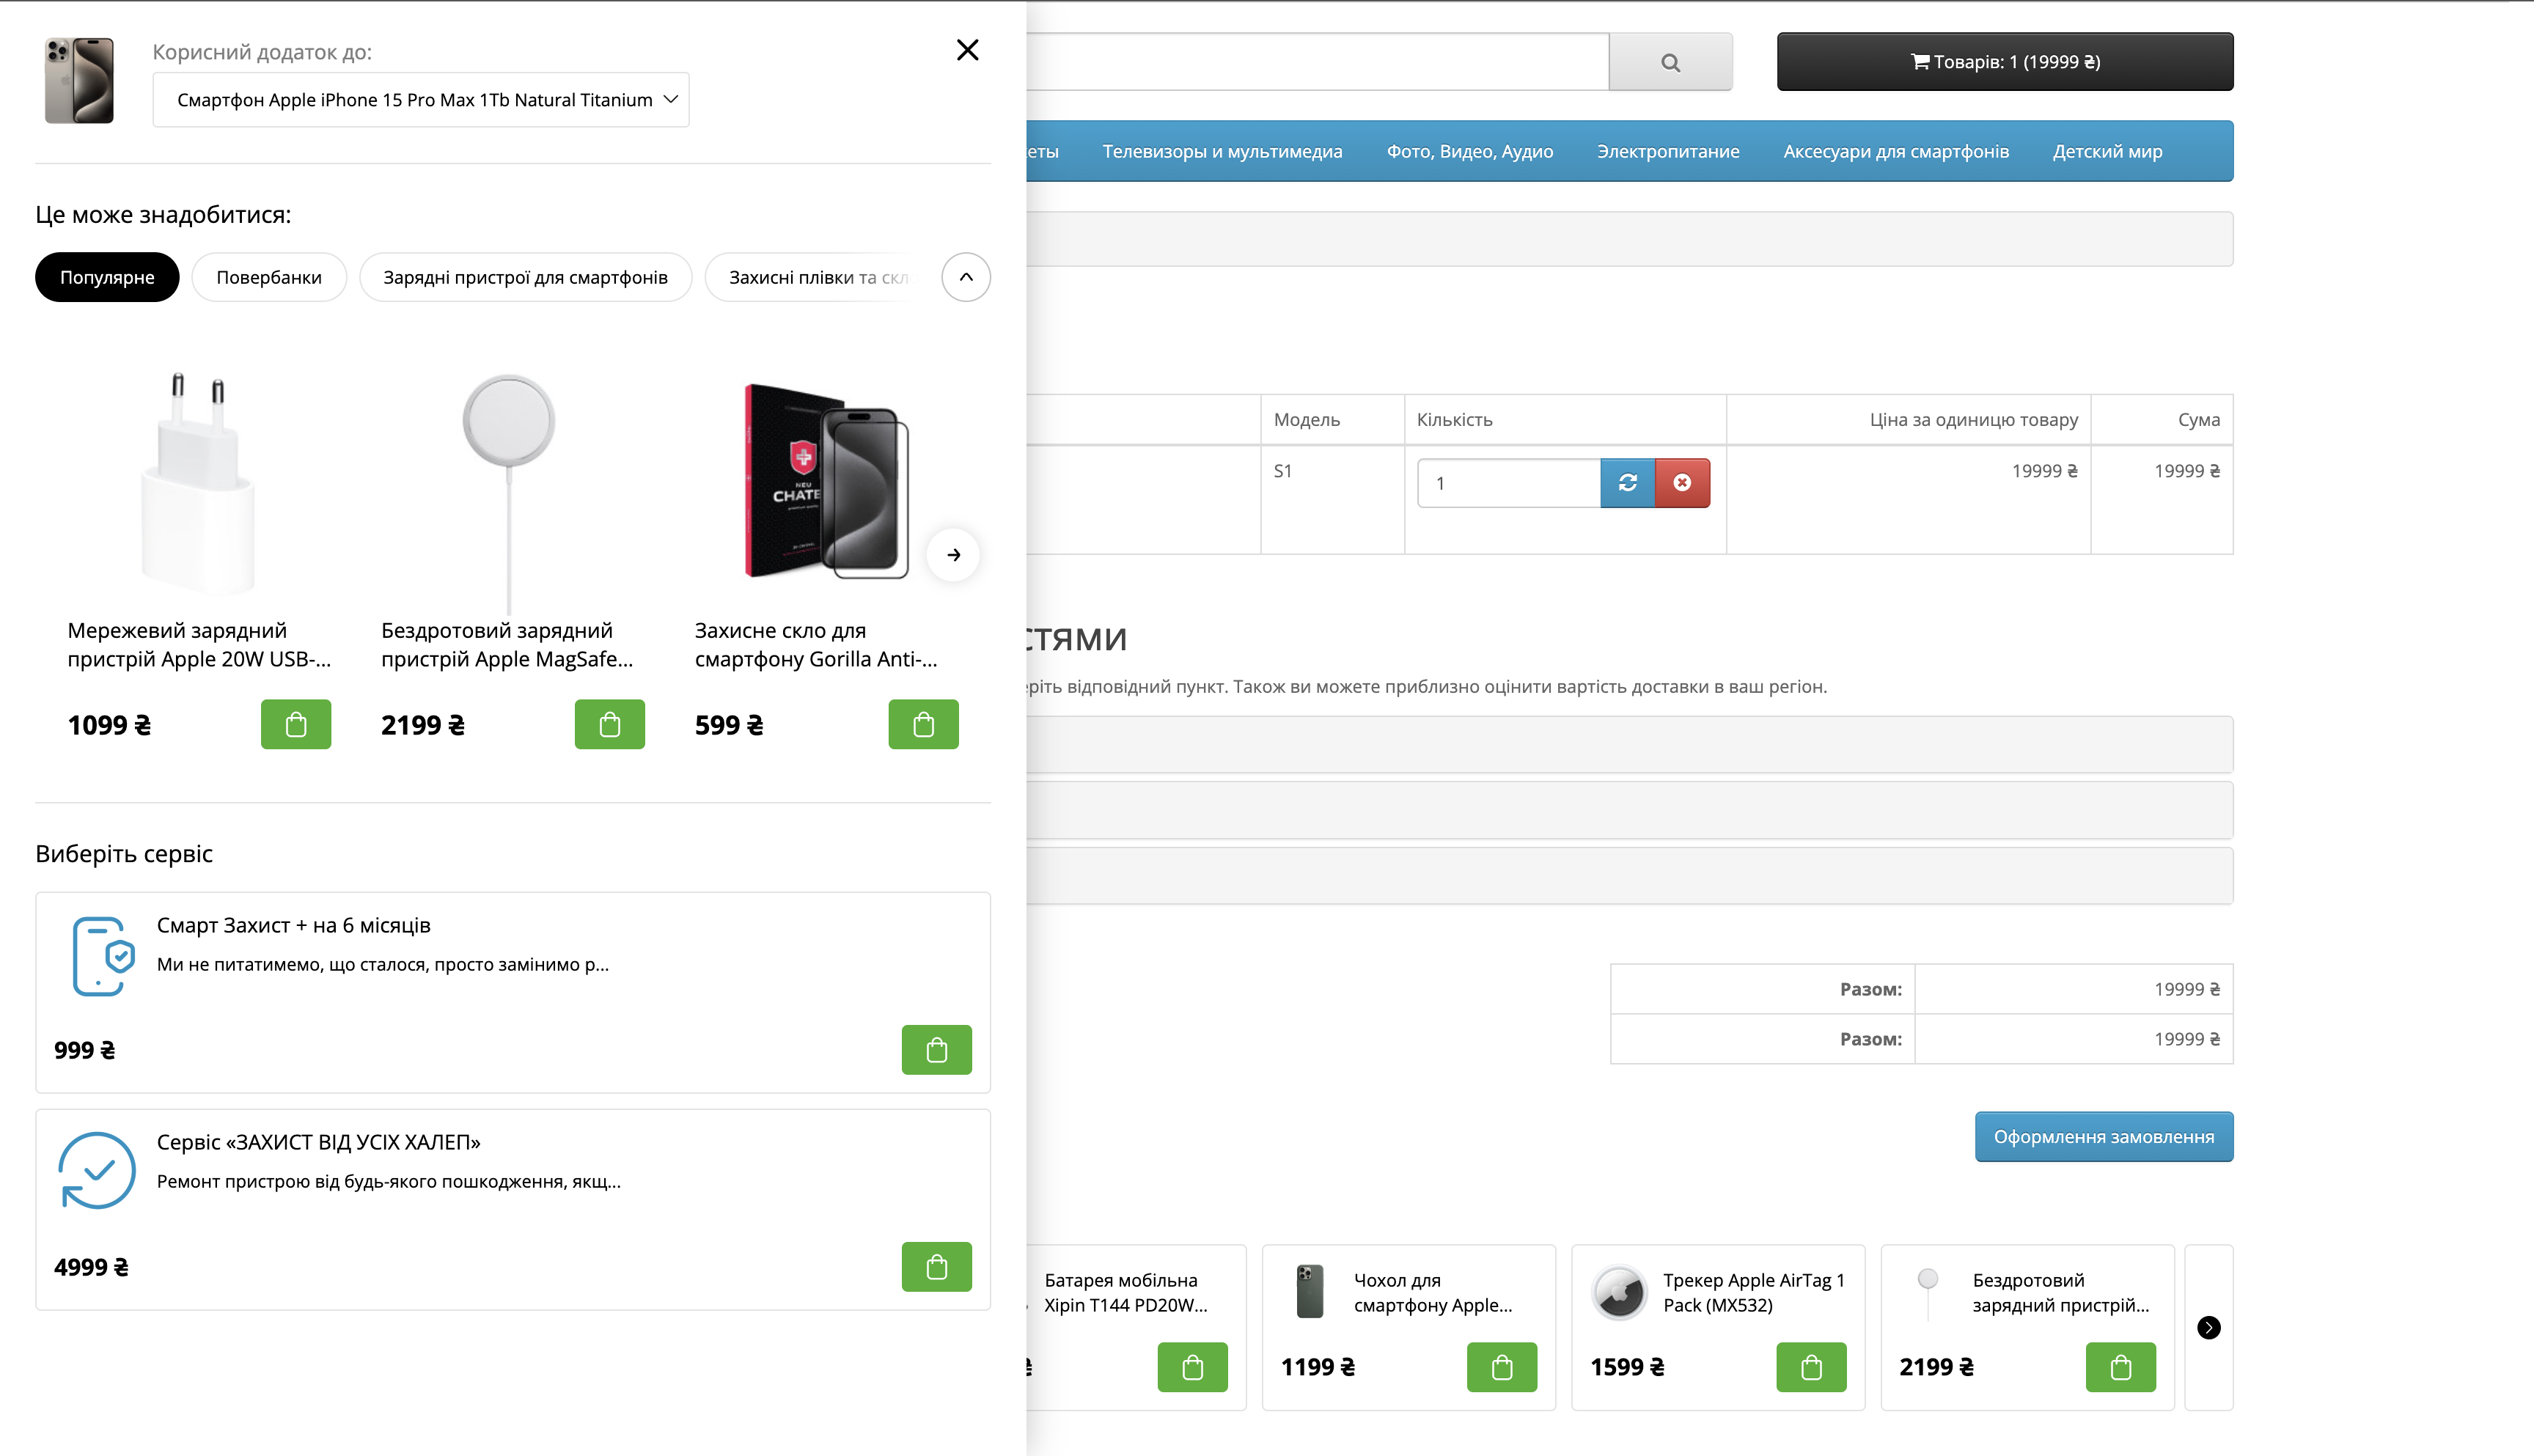Add AirTag tracker to cart
2534x1456 pixels.
click(1810, 1366)
